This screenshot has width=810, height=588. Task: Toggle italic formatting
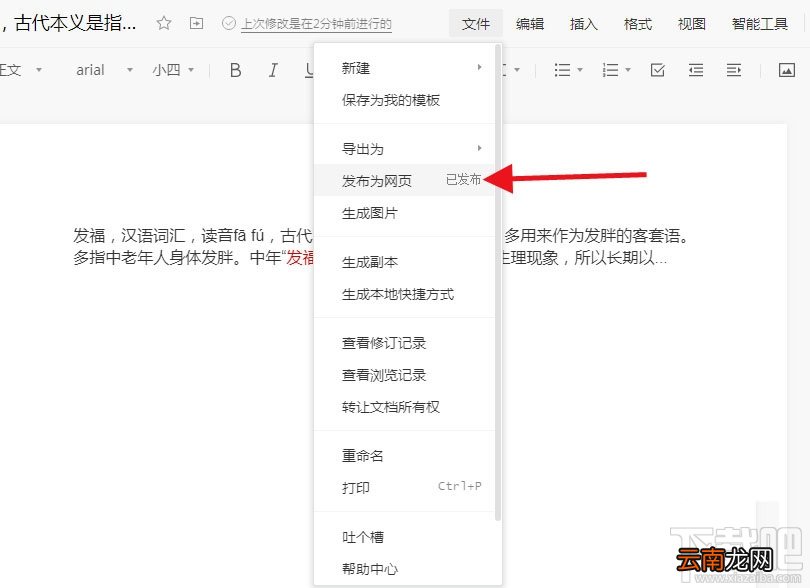coord(273,70)
